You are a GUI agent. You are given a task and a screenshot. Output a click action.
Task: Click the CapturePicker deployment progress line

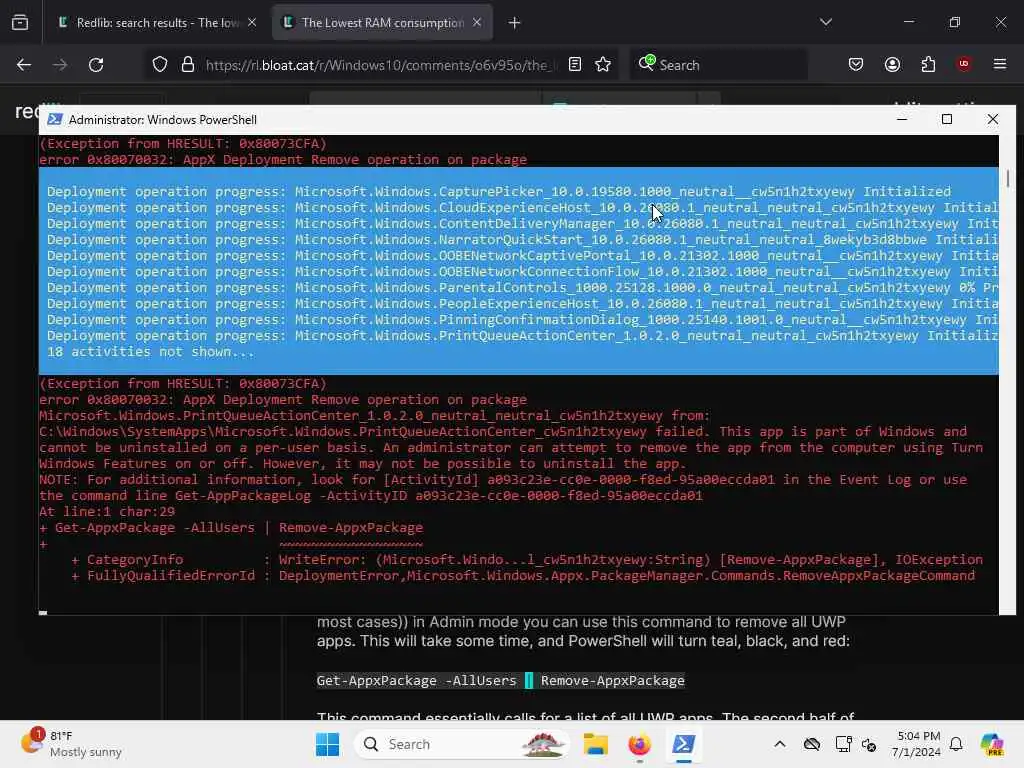[499, 191]
